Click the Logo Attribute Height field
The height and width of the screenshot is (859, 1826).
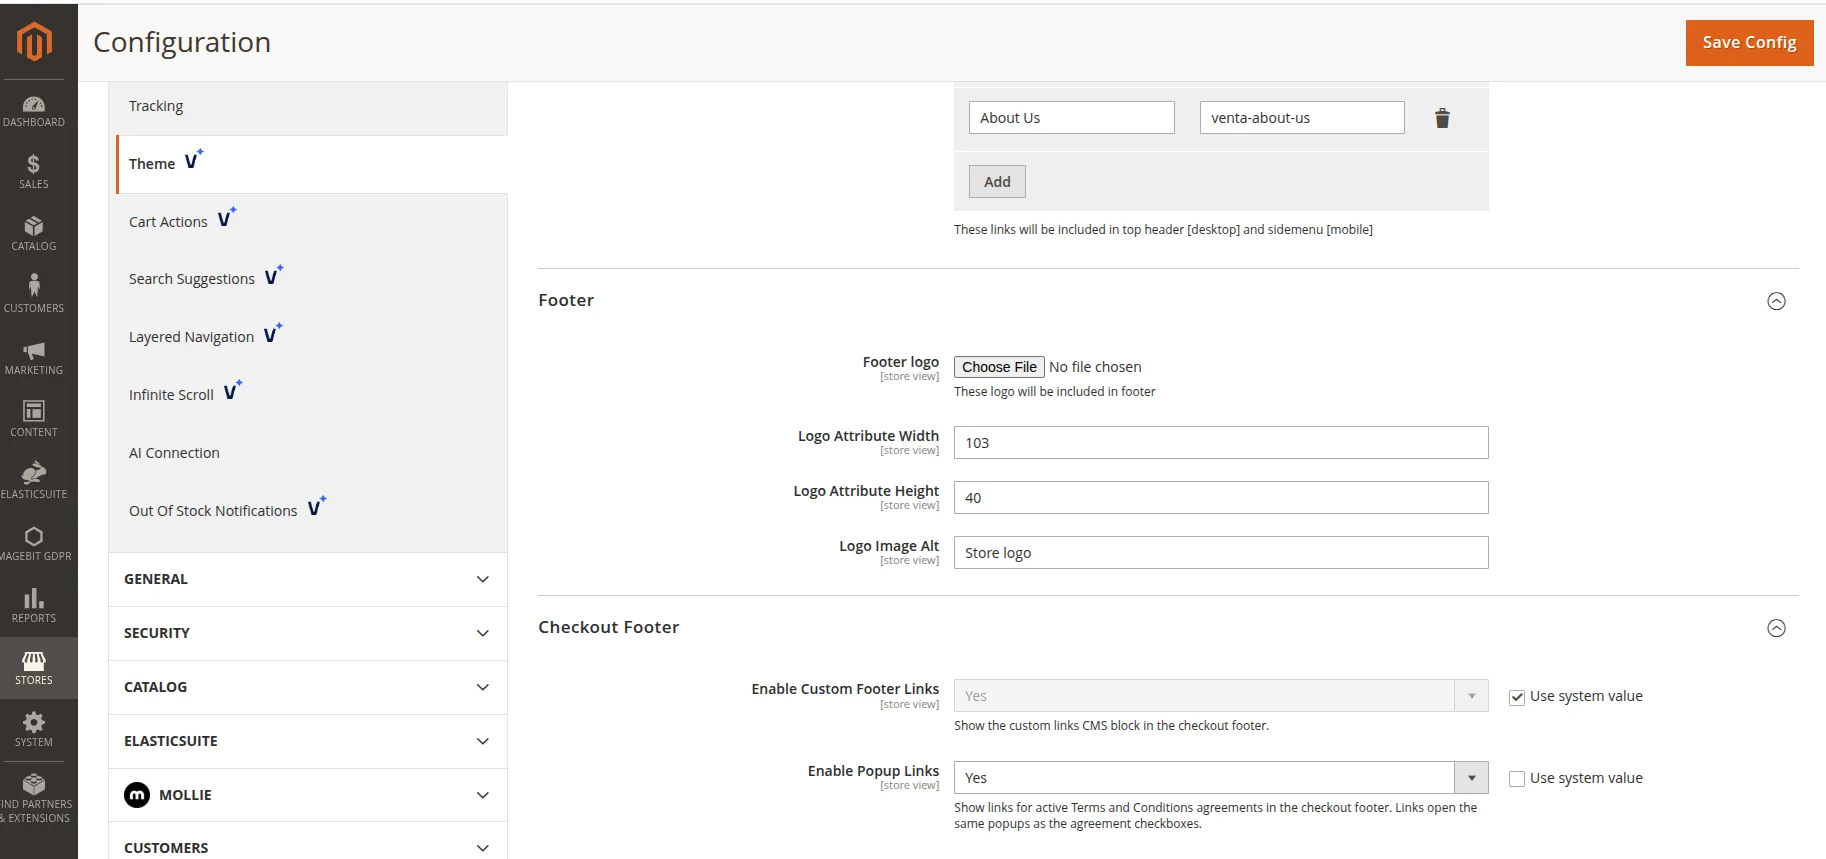tap(1221, 498)
